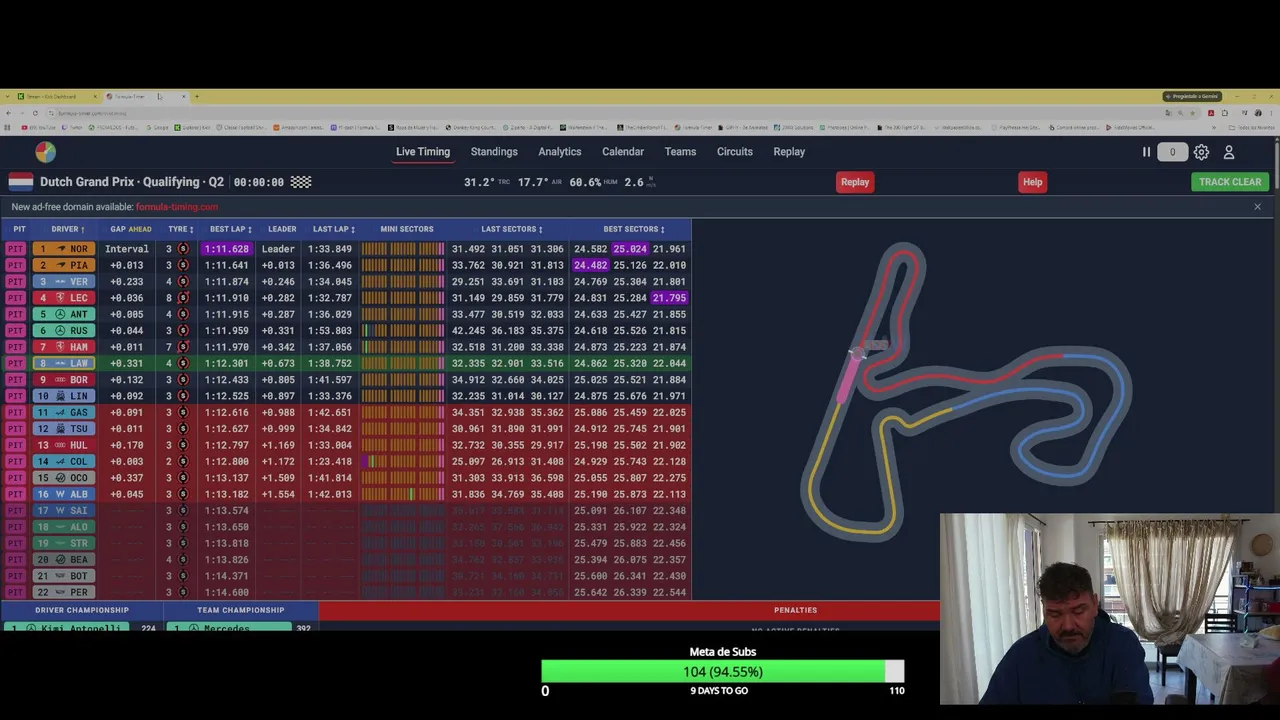Click the webcam video overlay

point(1110,610)
